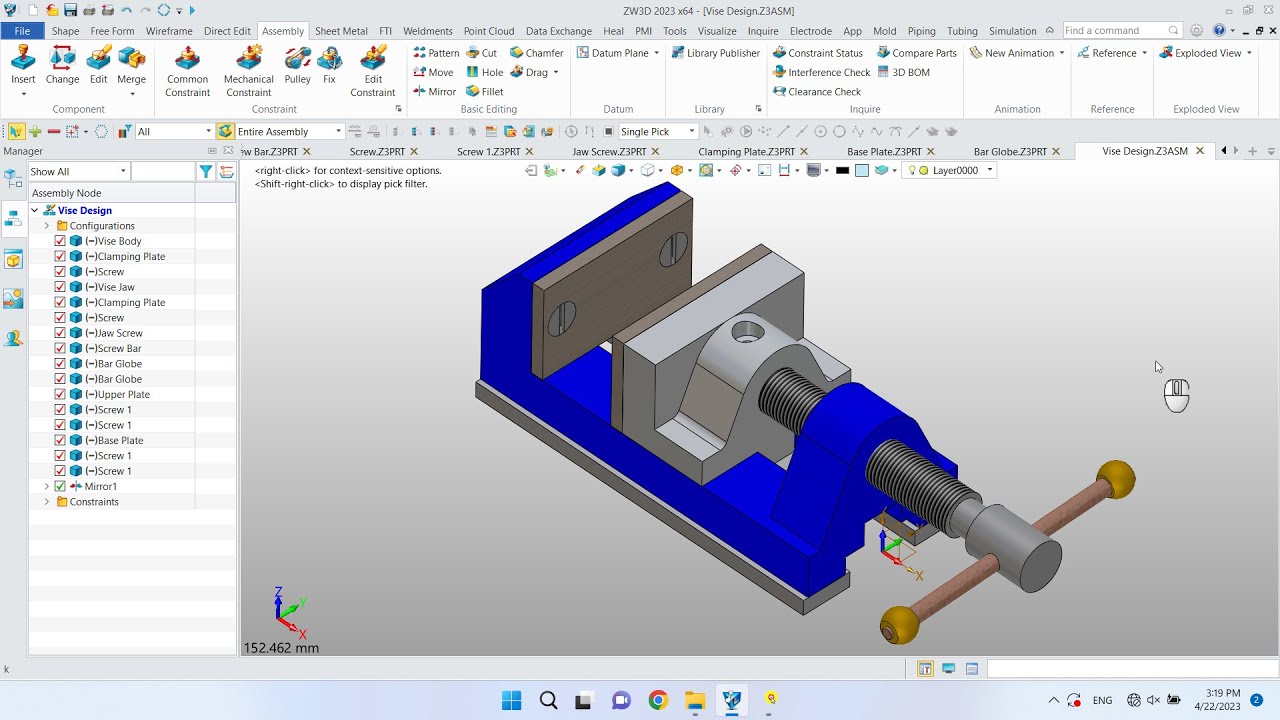The width and height of the screenshot is (1280, 720).
Task: Open the Show All dropdown
Action: coord(78,172)
